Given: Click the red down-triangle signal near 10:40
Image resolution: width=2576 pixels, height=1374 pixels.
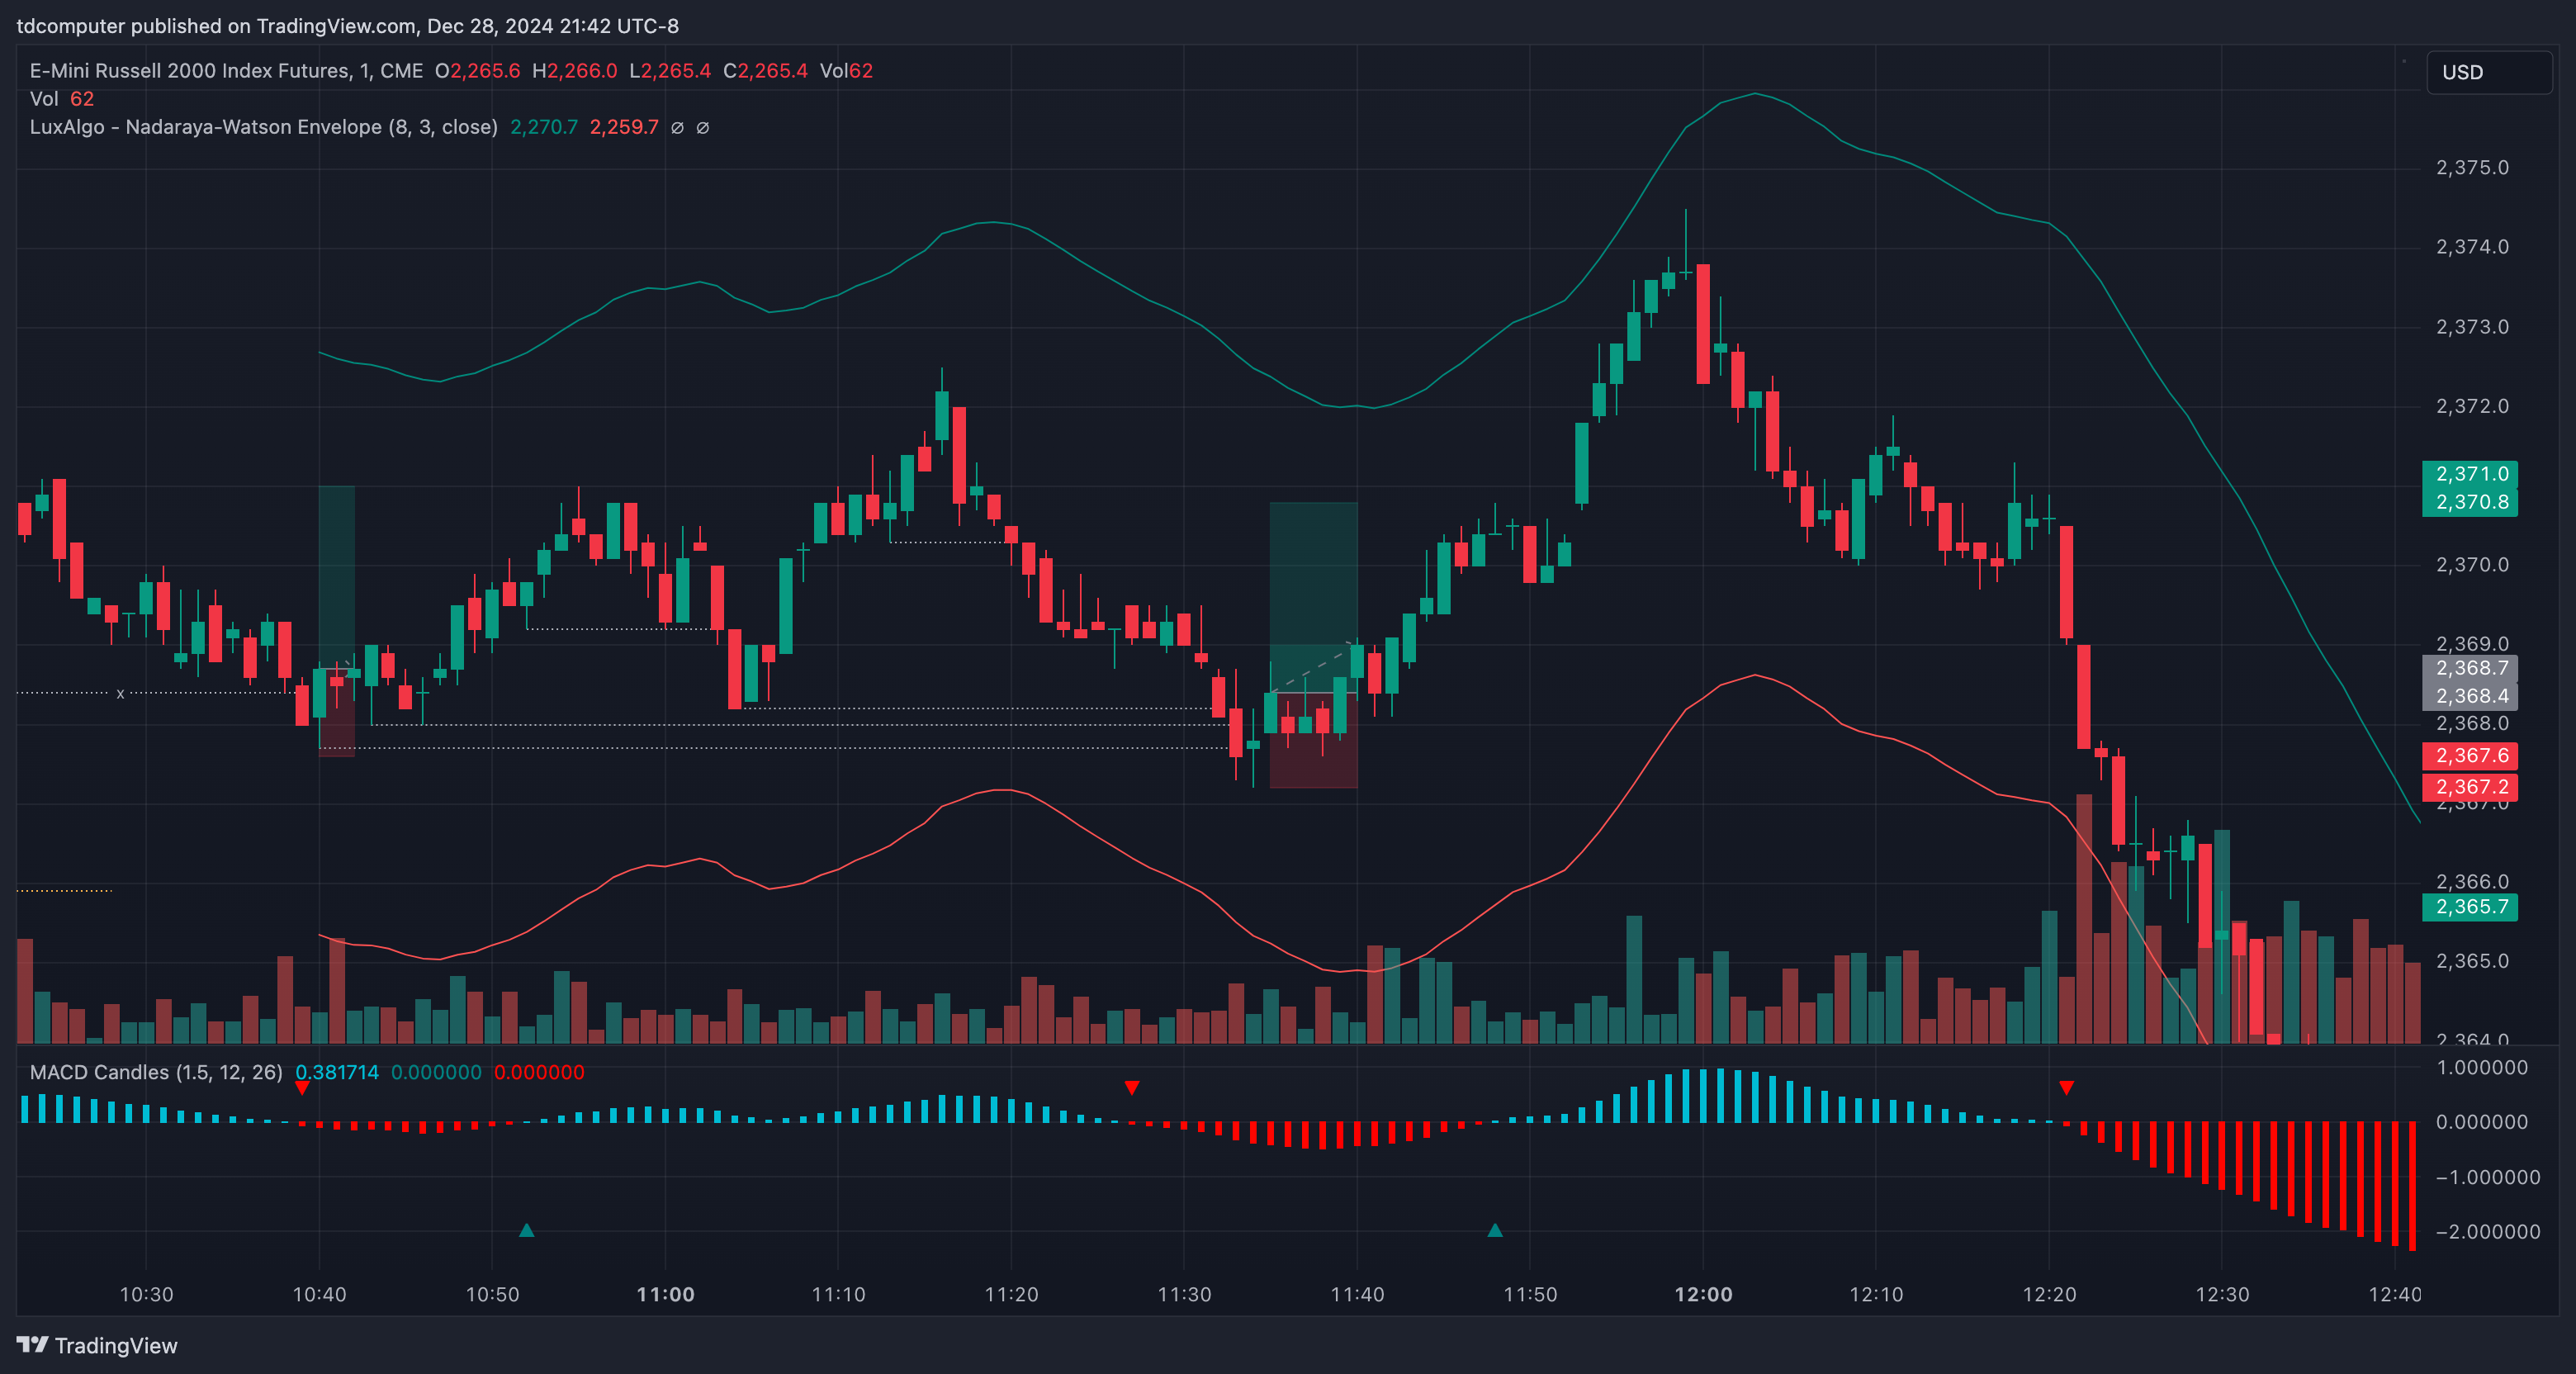Looking at the screenshot, I should point(302,1088).
